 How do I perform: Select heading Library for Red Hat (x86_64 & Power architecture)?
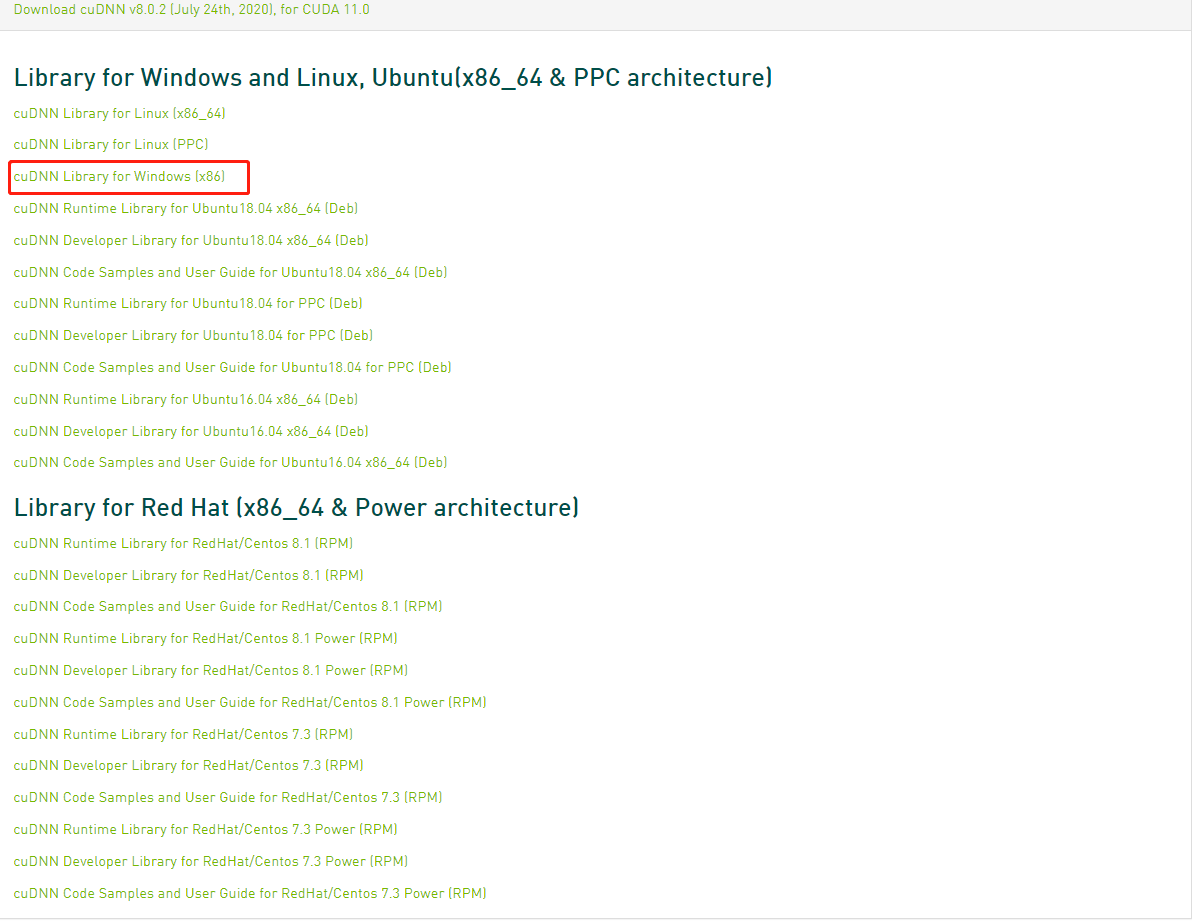(x=296, y=508)
